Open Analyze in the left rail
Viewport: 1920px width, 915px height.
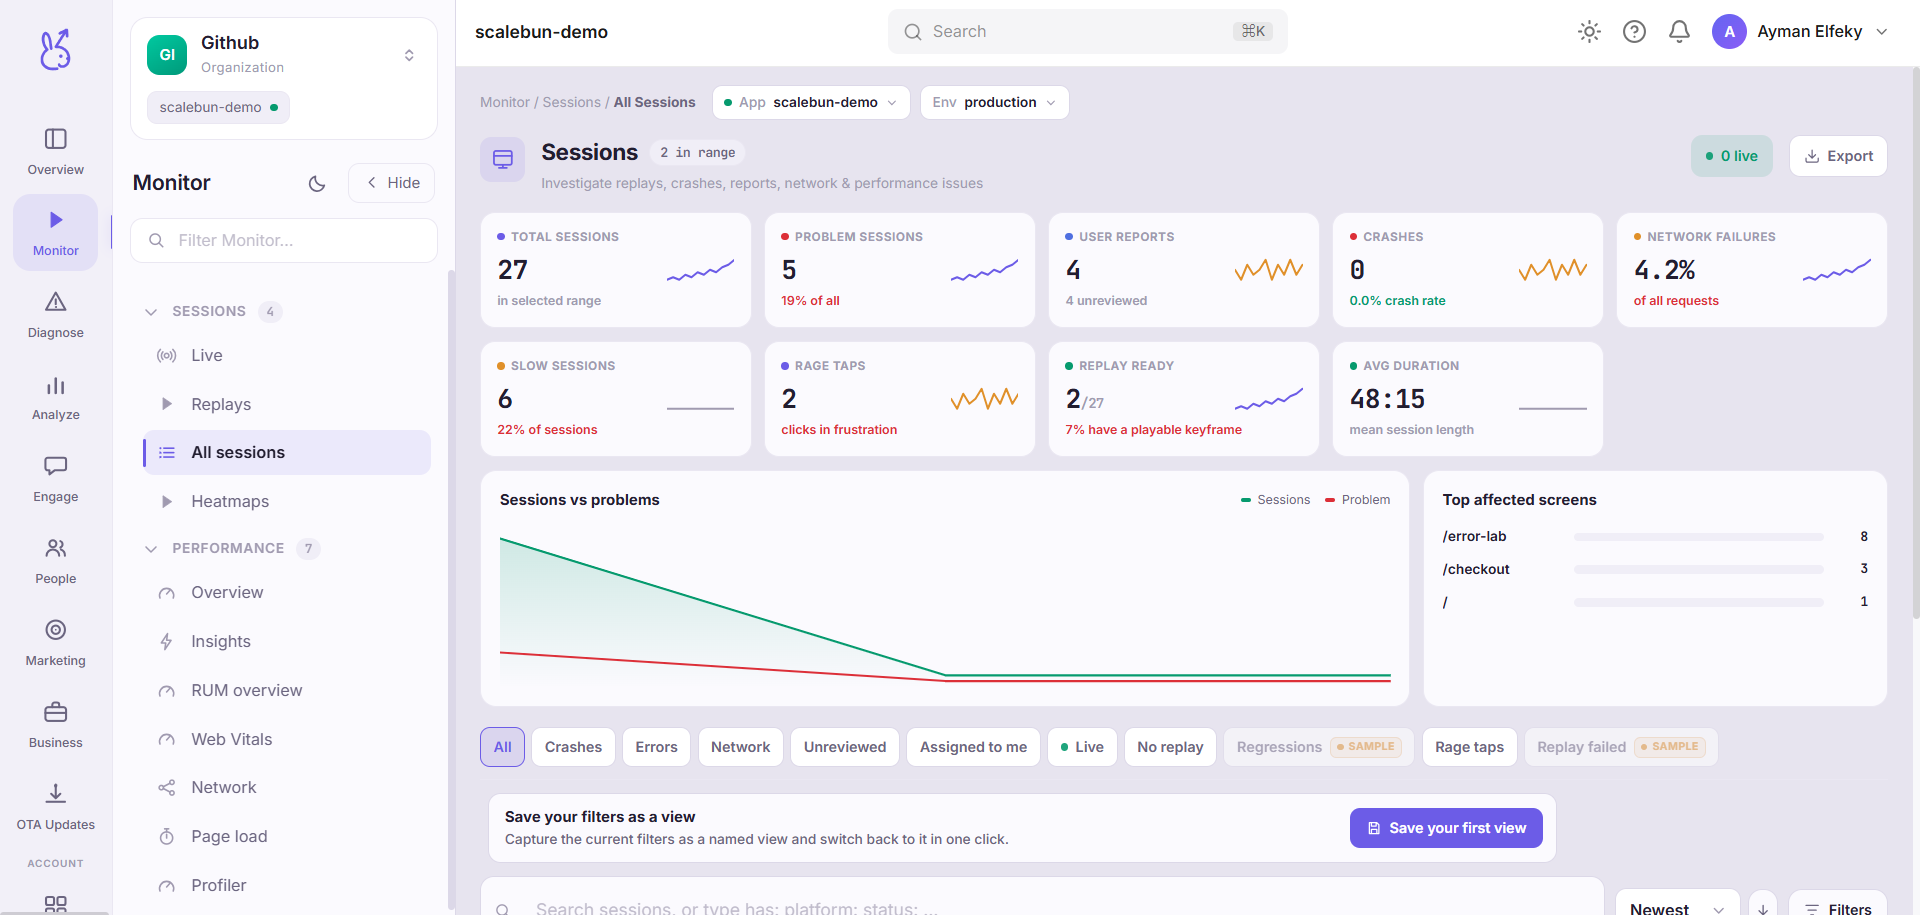coord(56,397)
